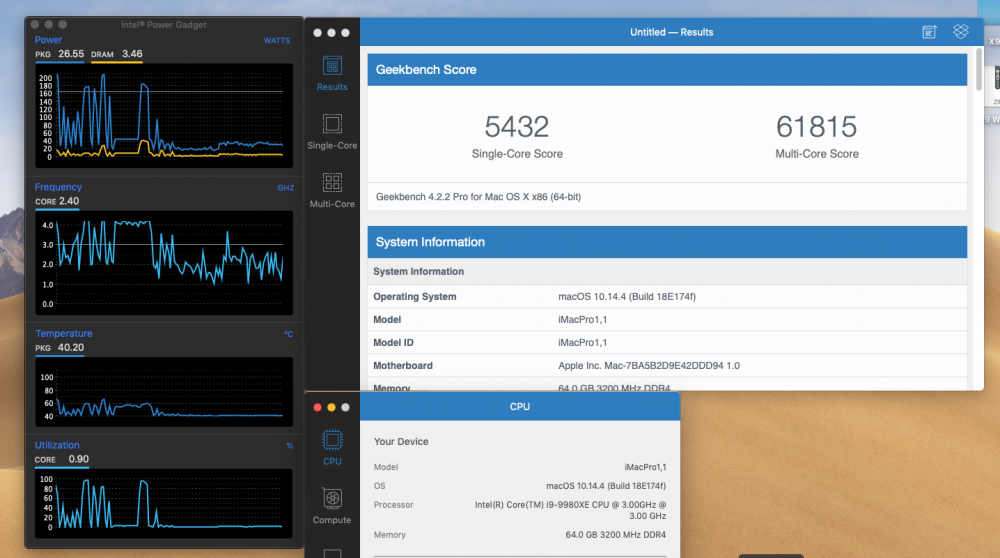The height and width of the screenshot is (558, 1000).
Task: Open the Single-Core results section
Action: [x=332, y=132]
